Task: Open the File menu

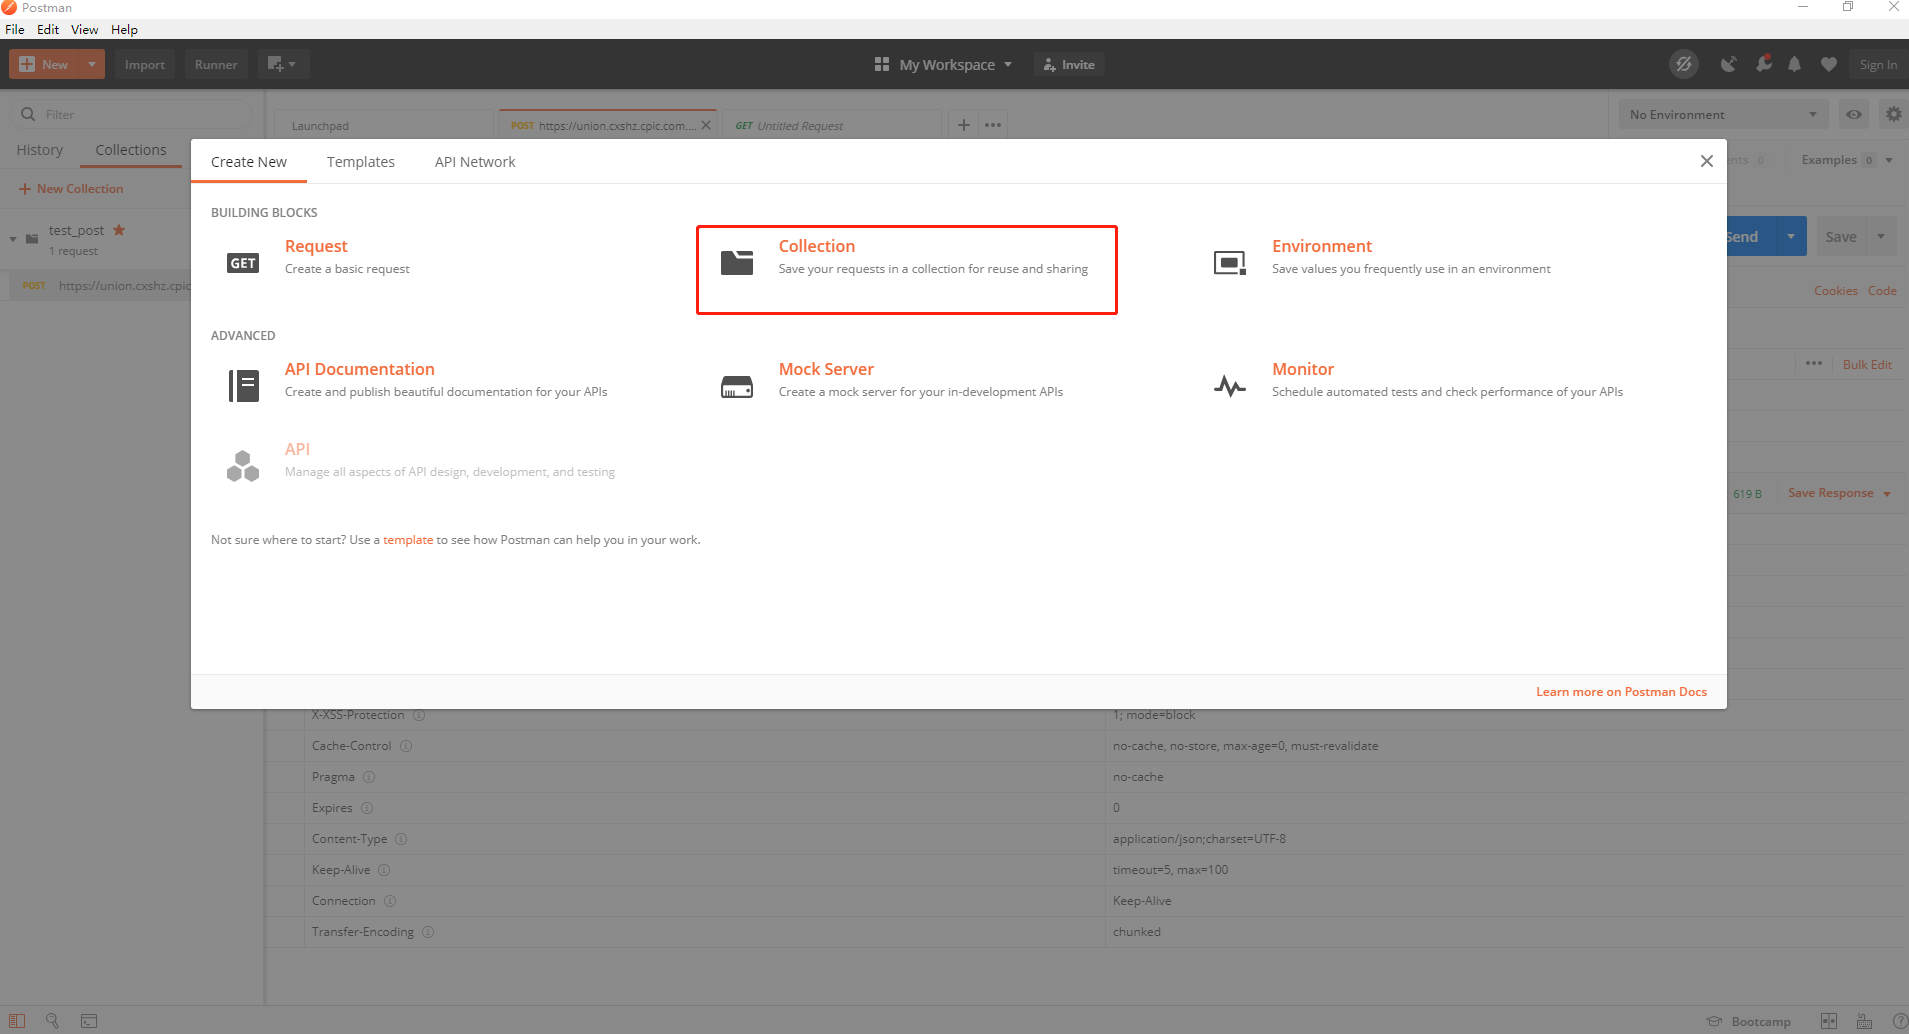Action: (15, 30)
